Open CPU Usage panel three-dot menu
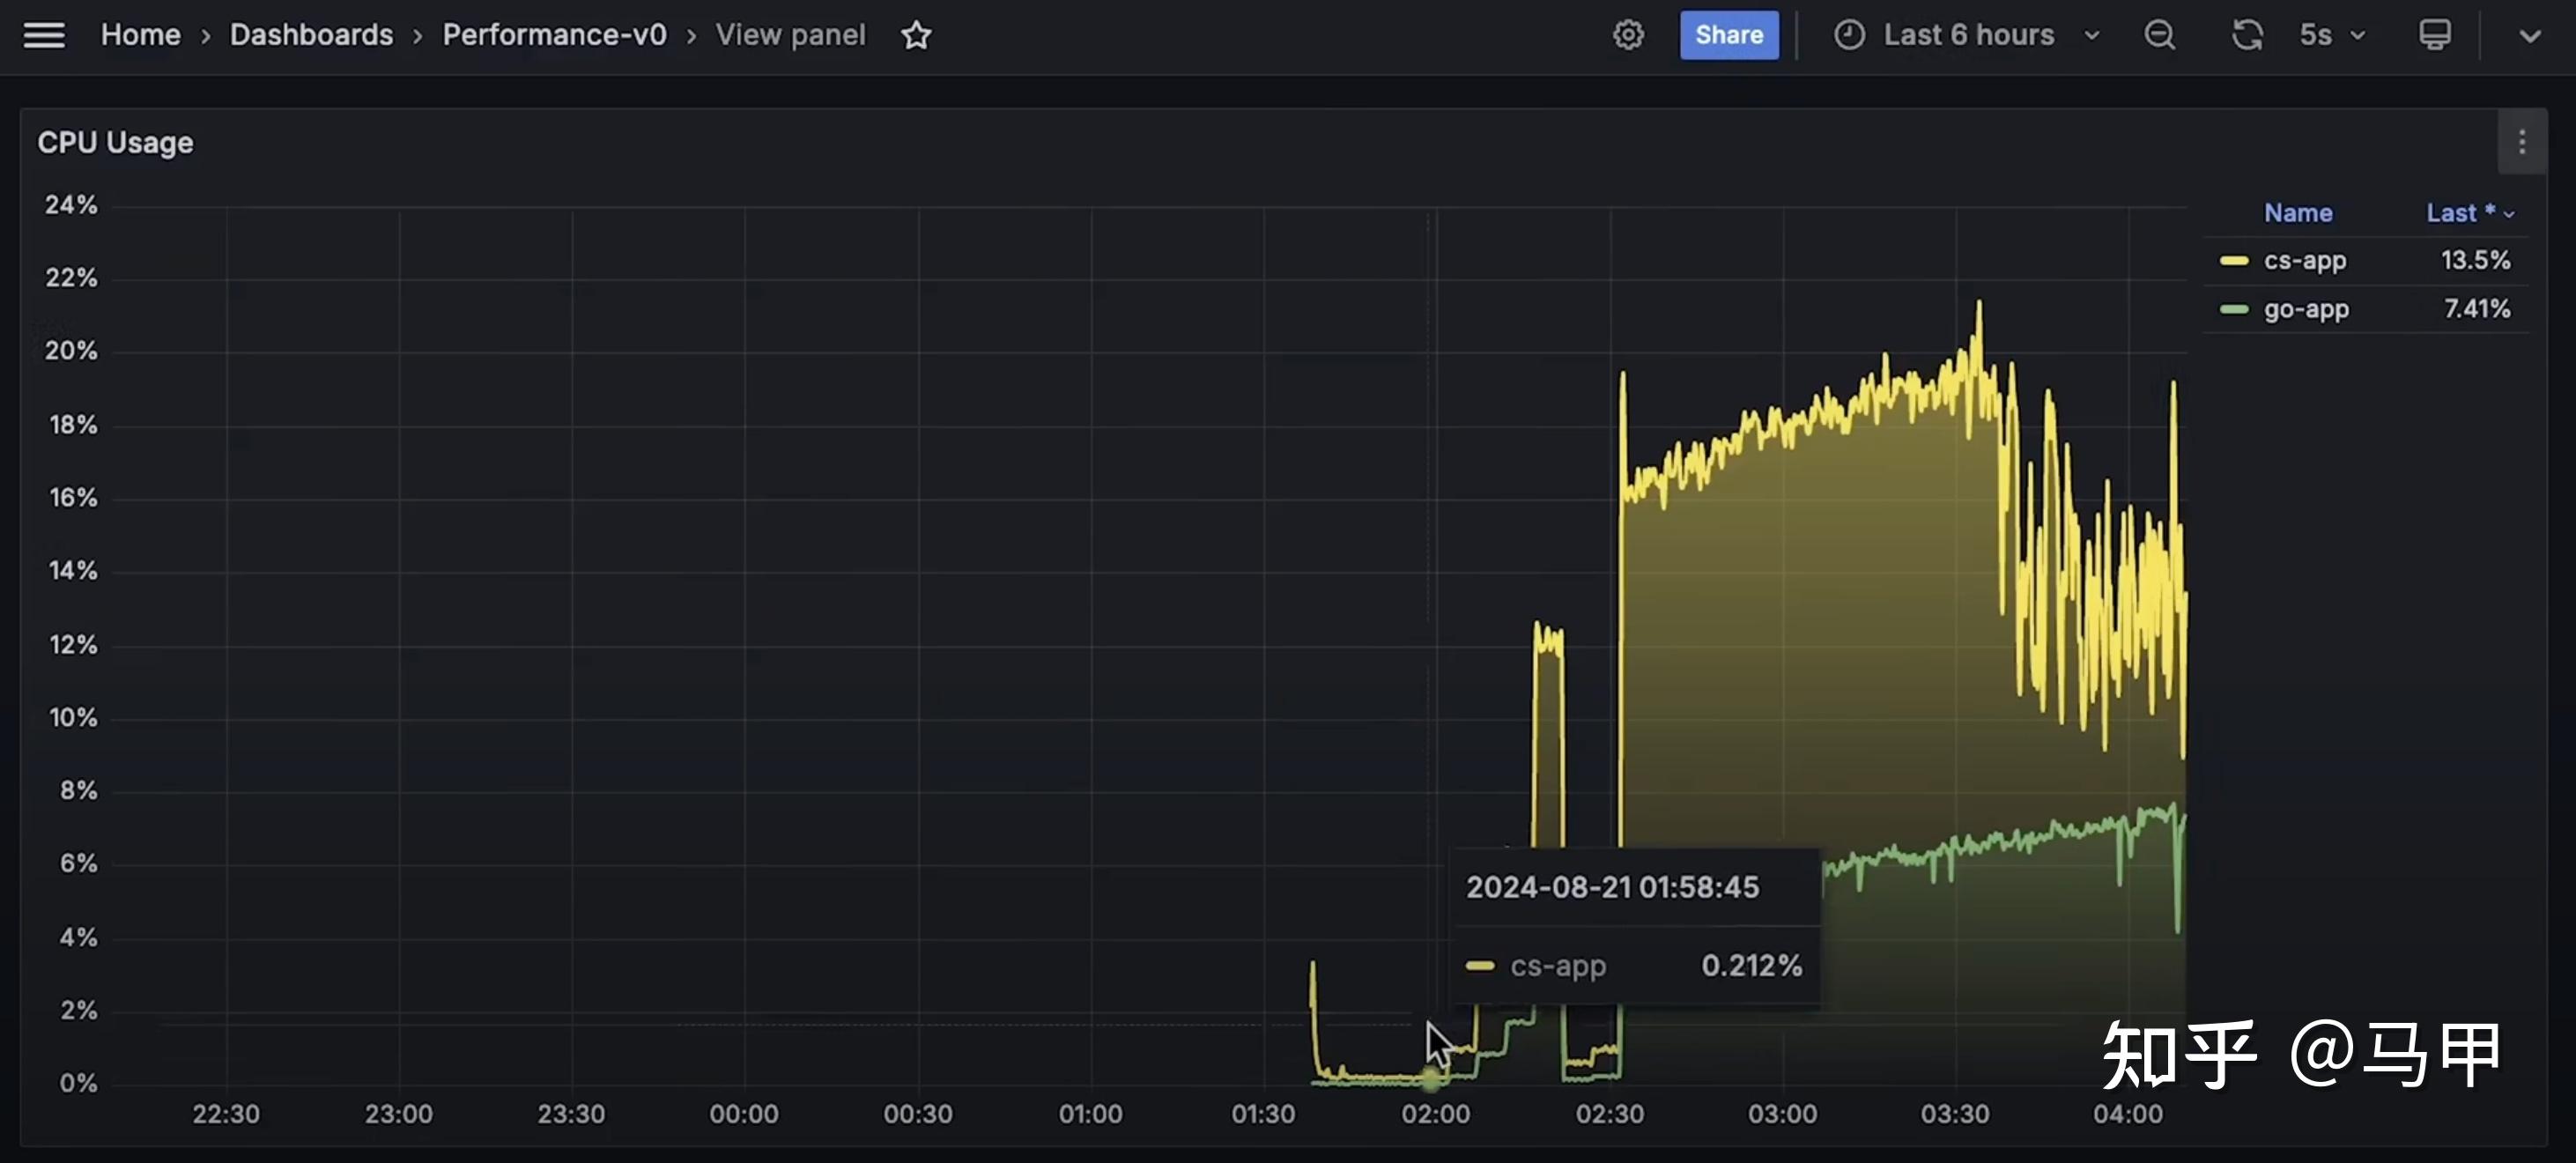 click(x=2522, y=143)
